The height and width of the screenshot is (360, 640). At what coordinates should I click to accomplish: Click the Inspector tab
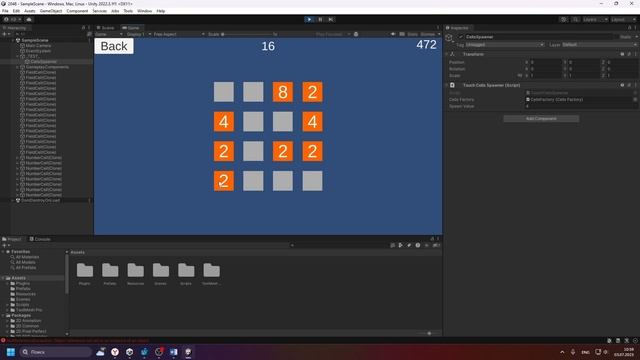[x=457, y=28]
